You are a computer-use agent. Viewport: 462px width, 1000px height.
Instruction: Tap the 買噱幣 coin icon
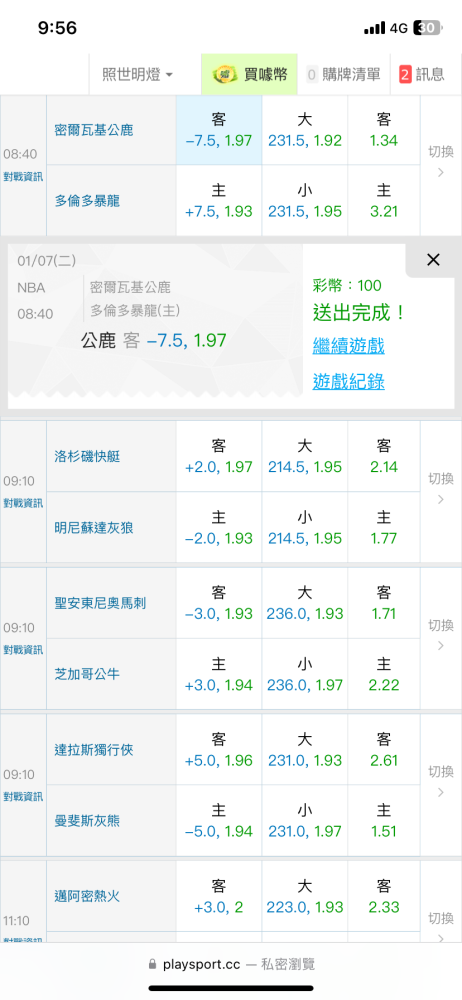click(x=221, y=75)
